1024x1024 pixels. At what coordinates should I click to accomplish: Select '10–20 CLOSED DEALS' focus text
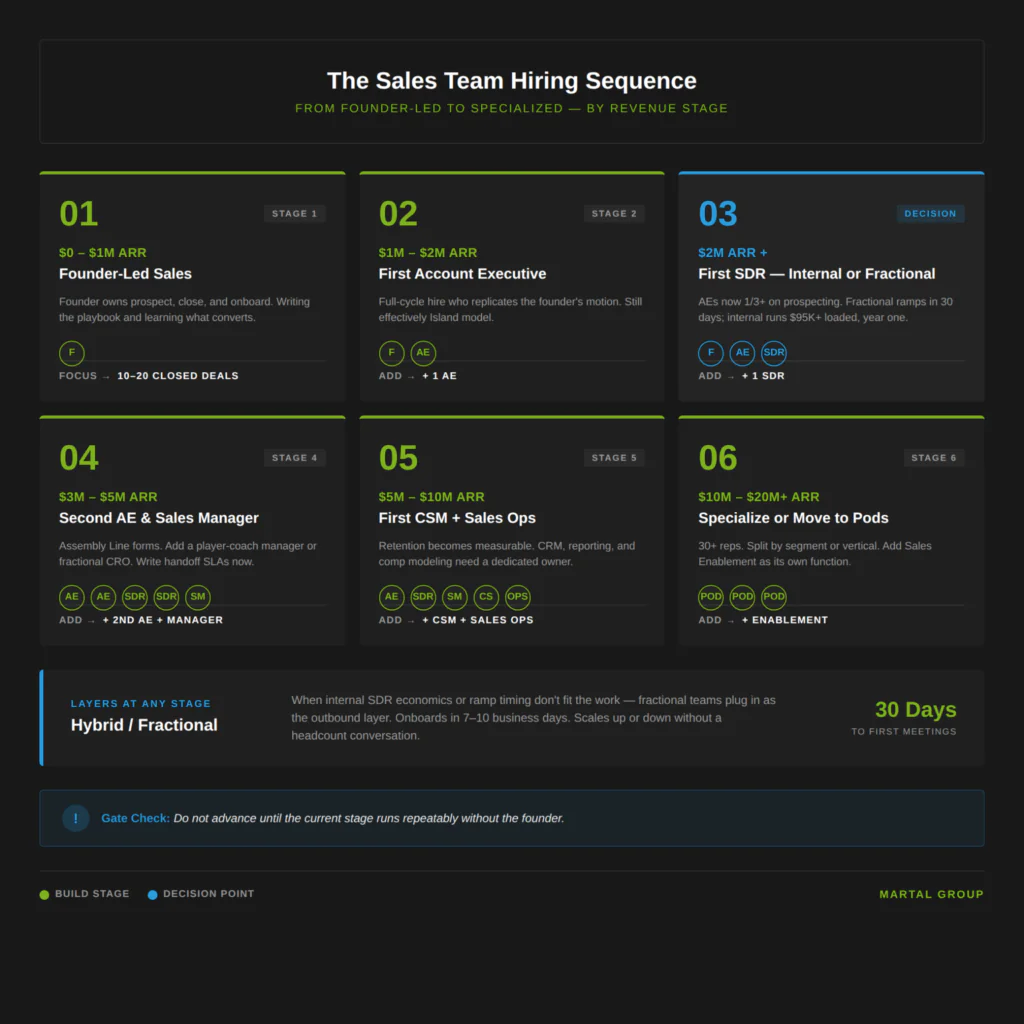pyautogui.click(x=178, y=376)
